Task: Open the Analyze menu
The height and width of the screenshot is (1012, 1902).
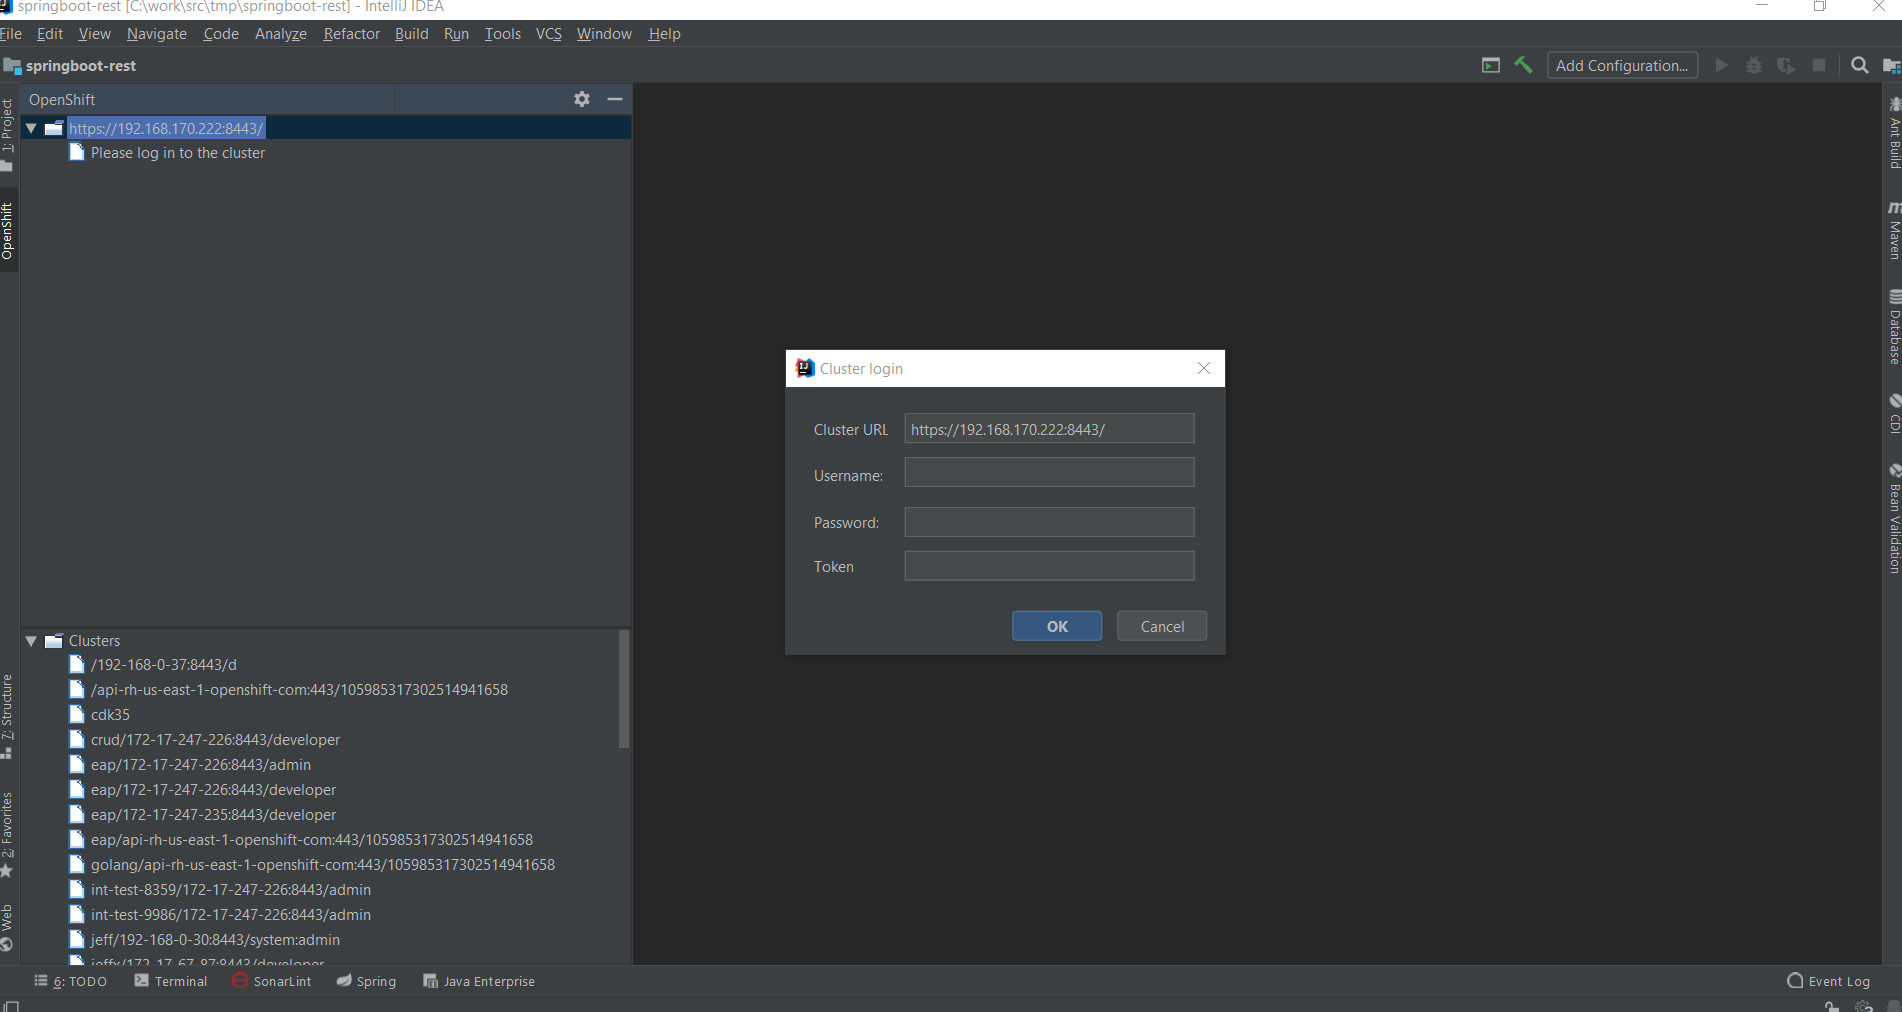Action: 281,33
